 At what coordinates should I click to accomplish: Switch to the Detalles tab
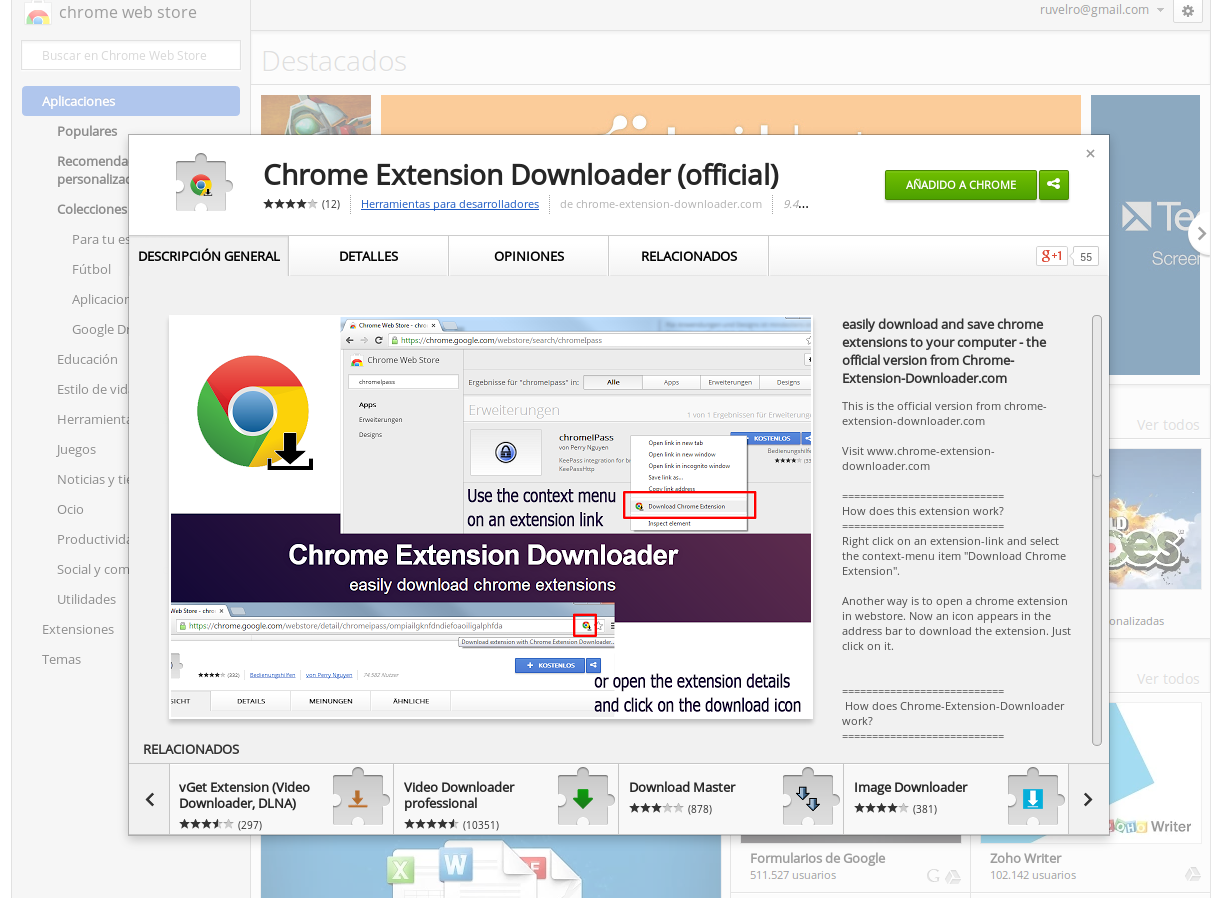coord(369,256)
